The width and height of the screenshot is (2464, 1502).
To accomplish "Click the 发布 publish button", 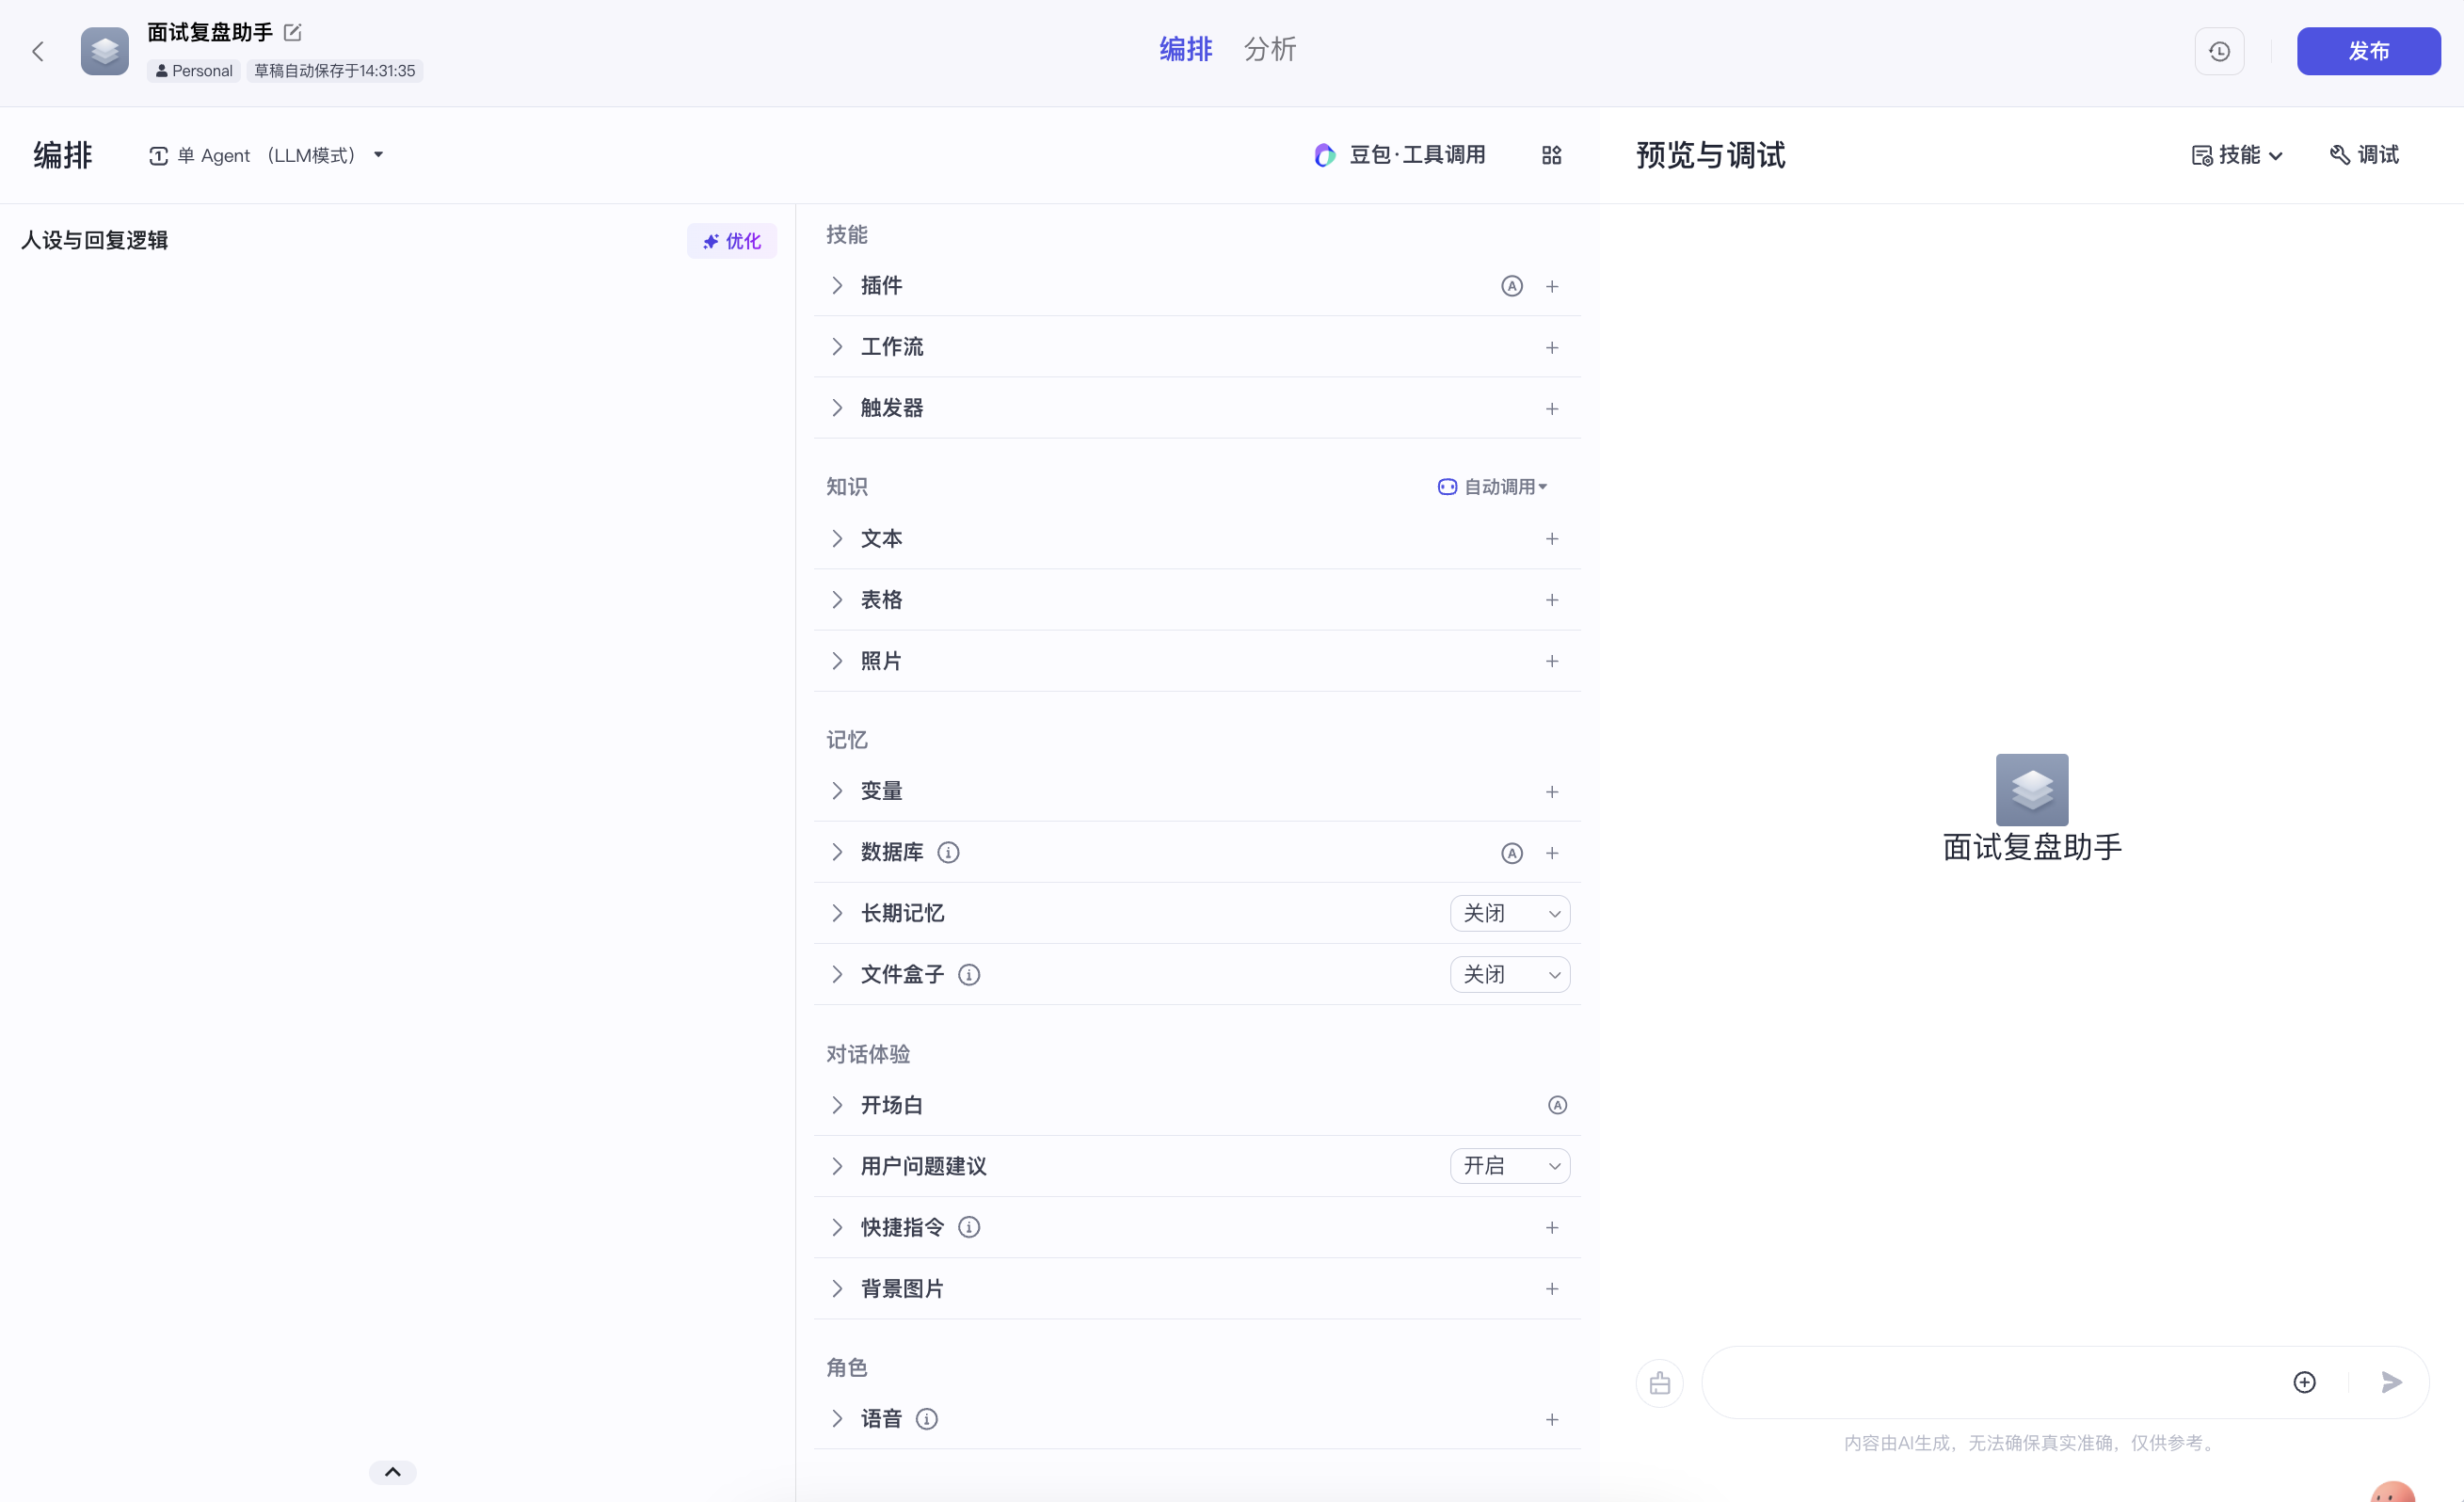I will point(2367,51).
